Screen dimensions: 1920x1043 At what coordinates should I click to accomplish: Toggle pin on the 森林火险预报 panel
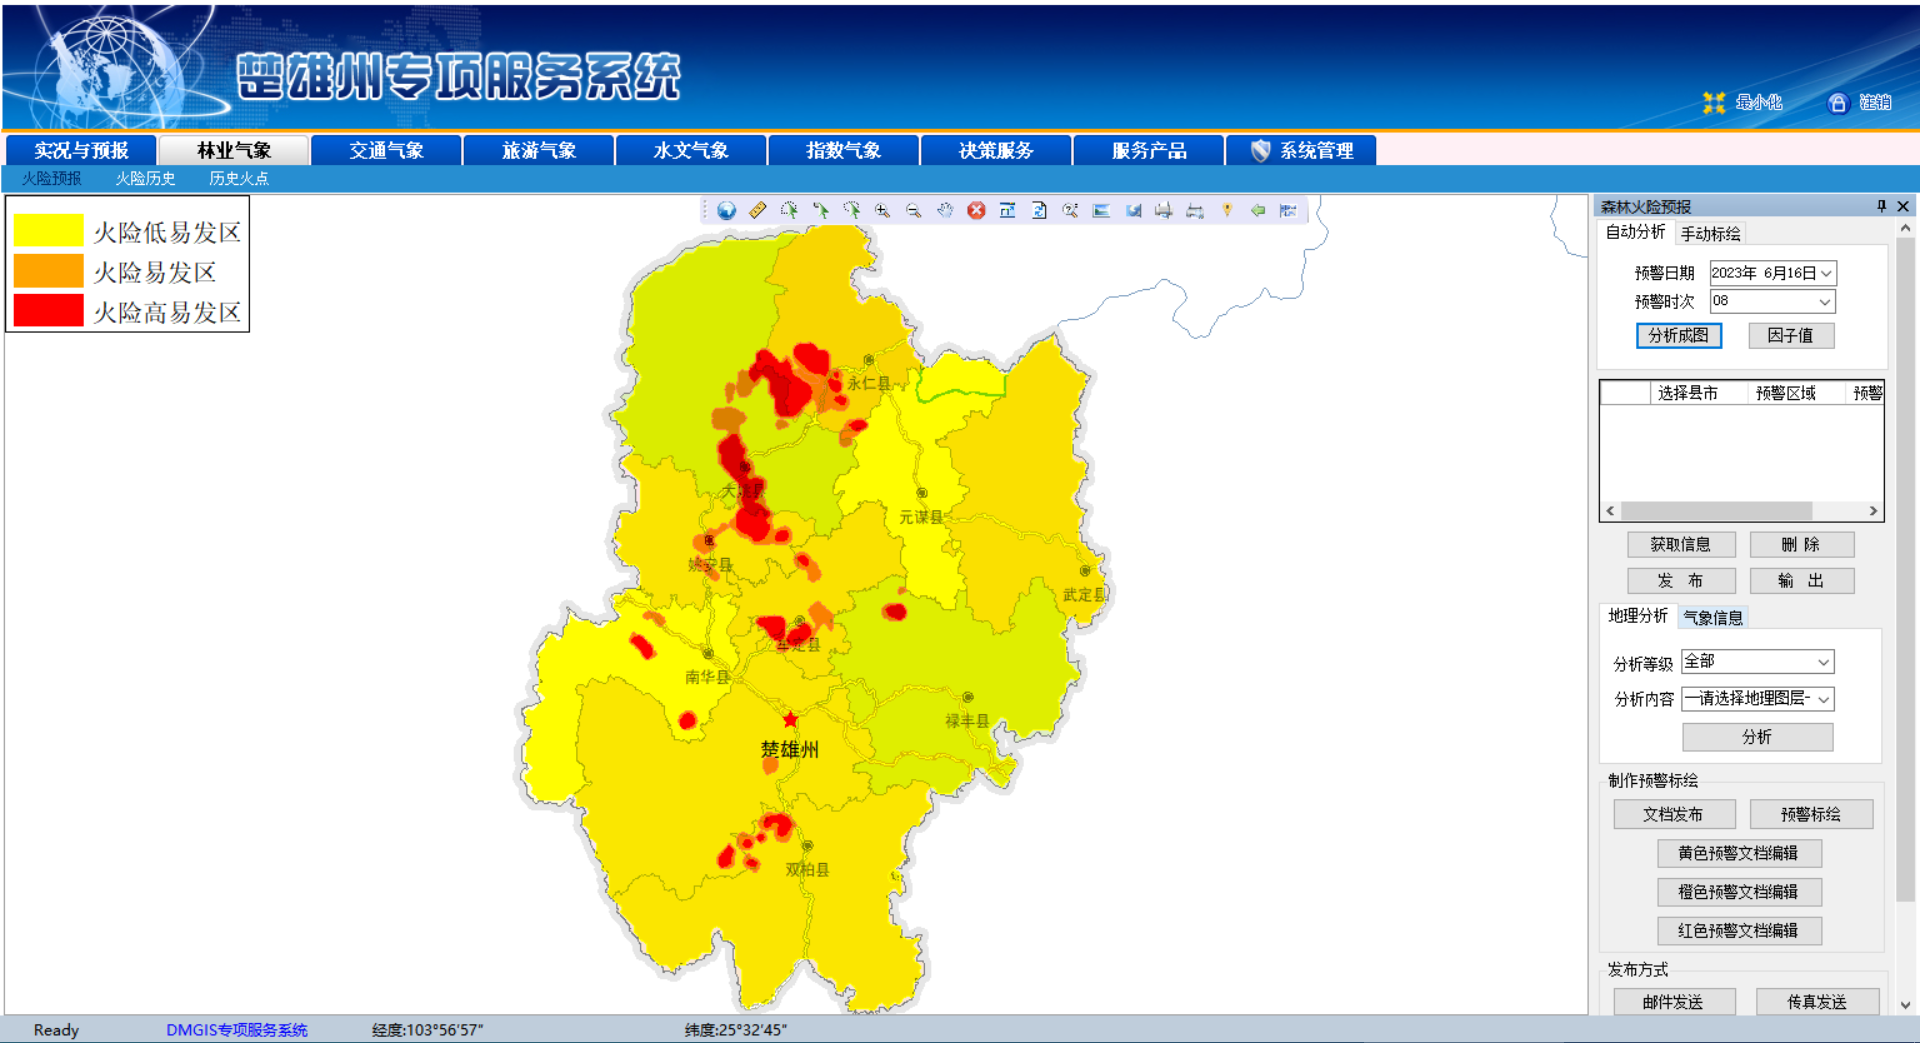click(x=1881, y=206)
